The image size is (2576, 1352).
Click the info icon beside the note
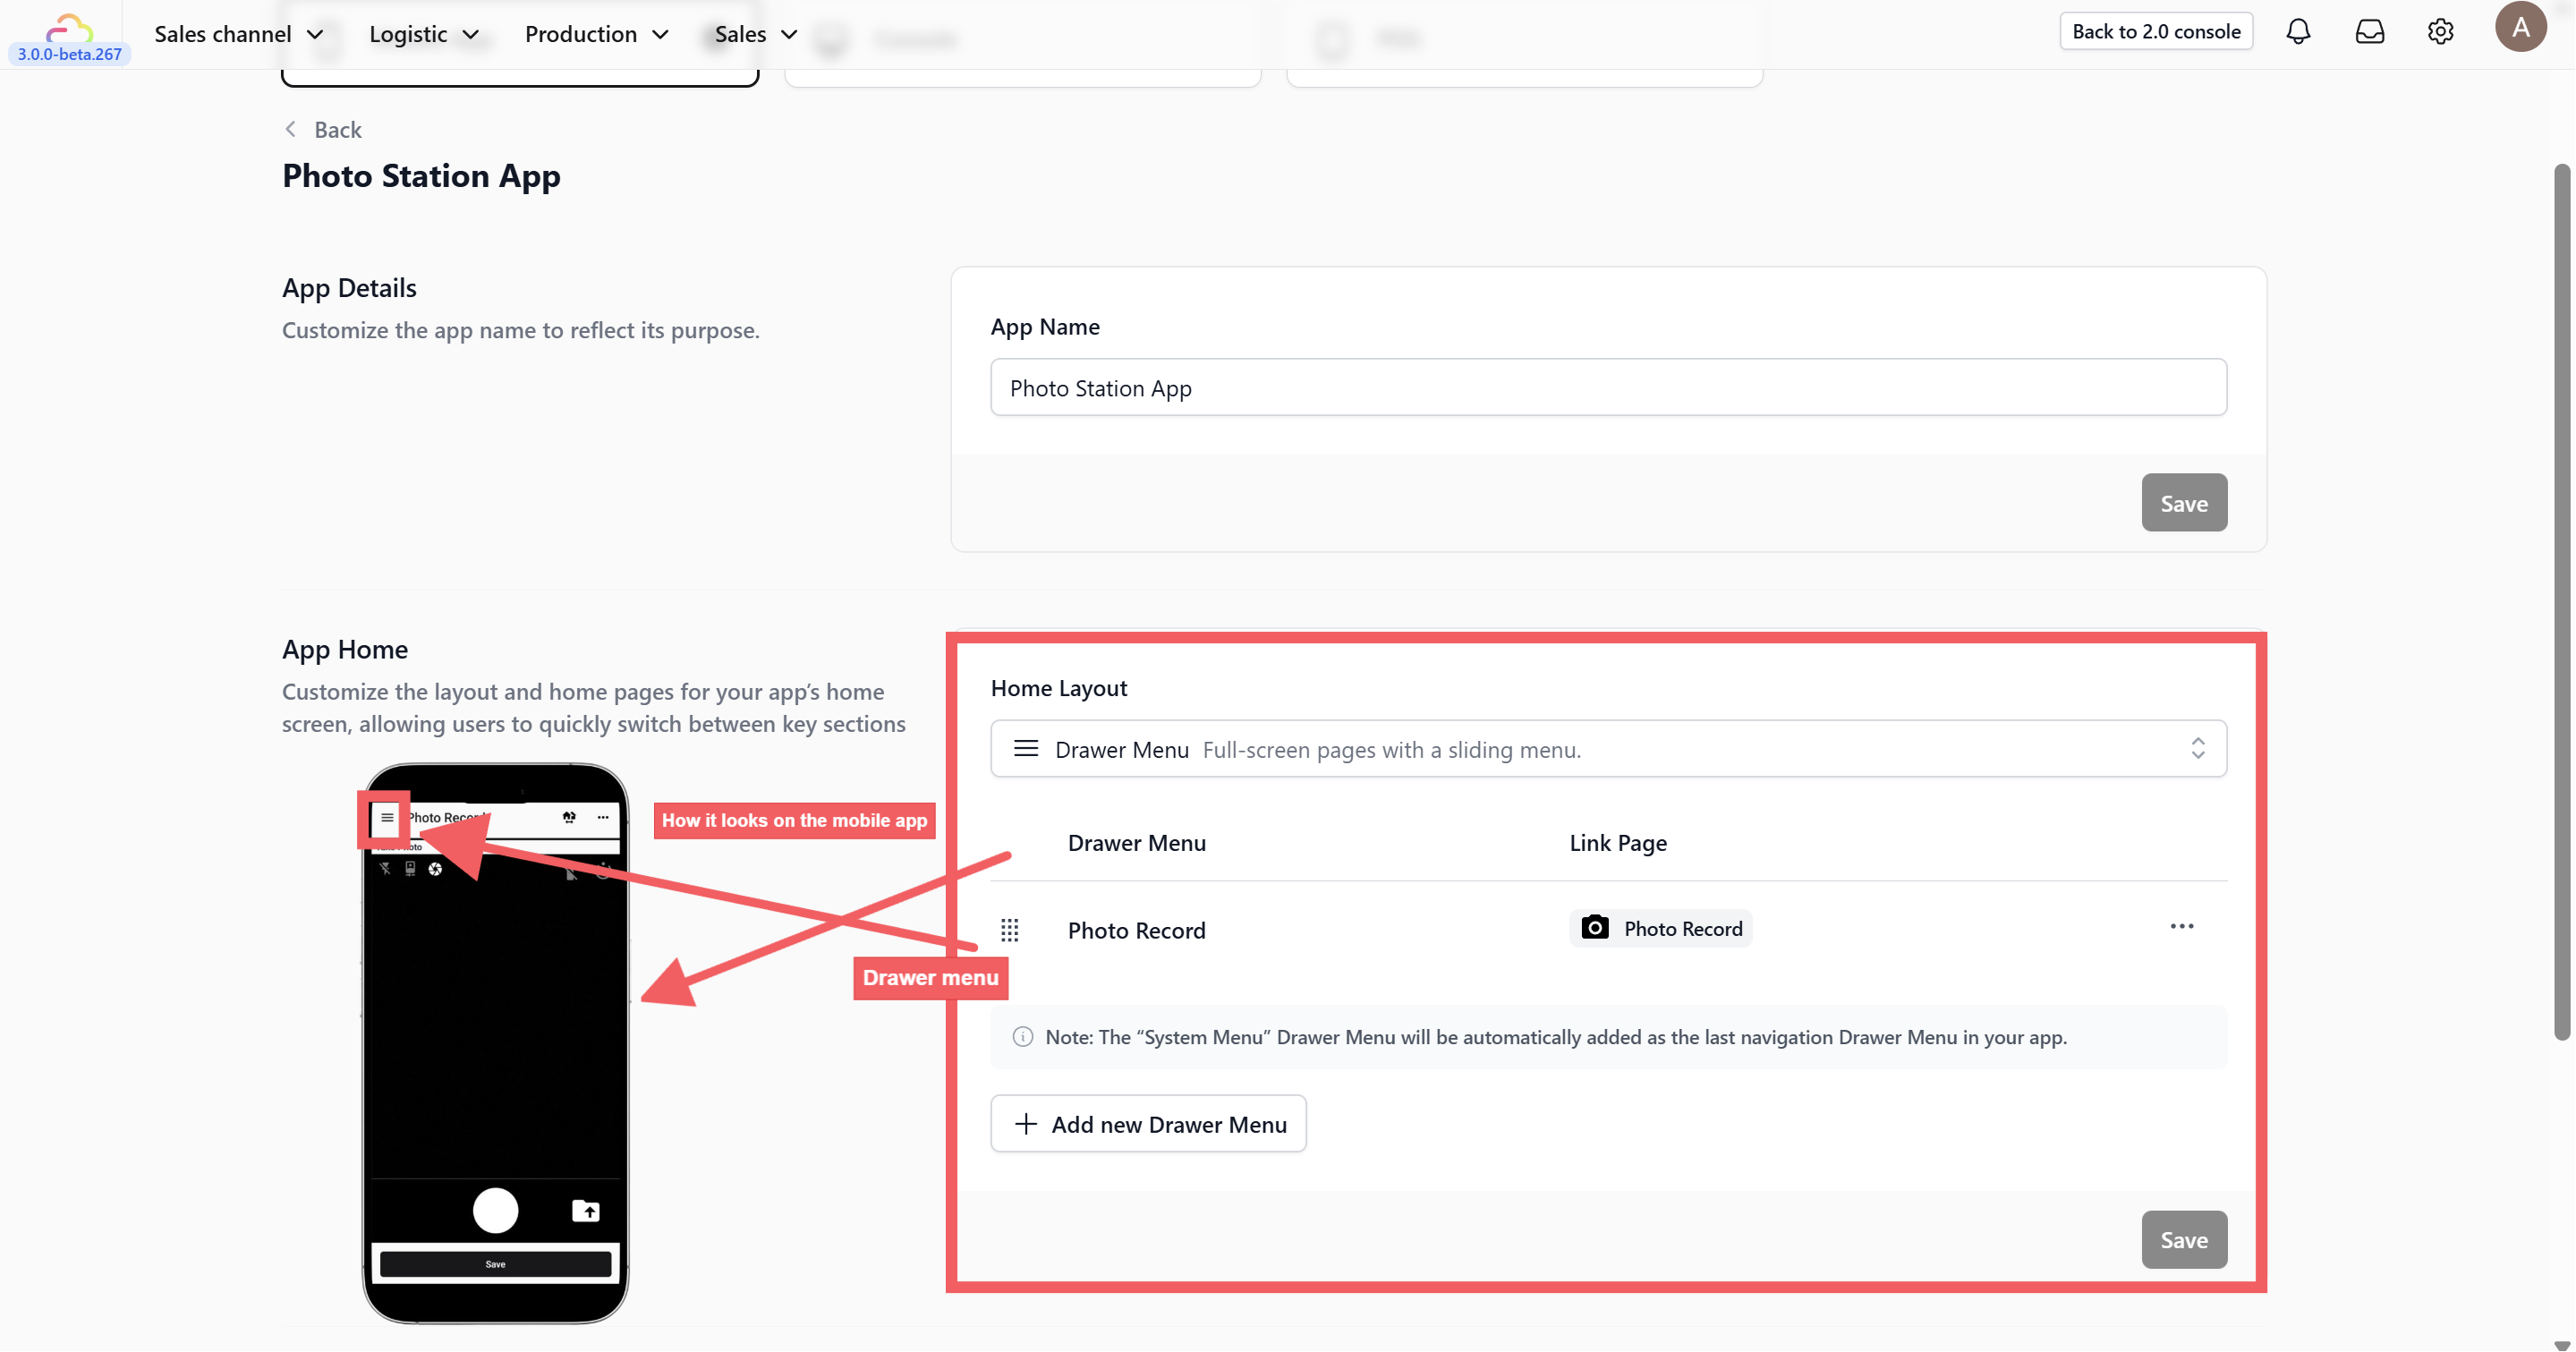[x=1022, y=1037]
